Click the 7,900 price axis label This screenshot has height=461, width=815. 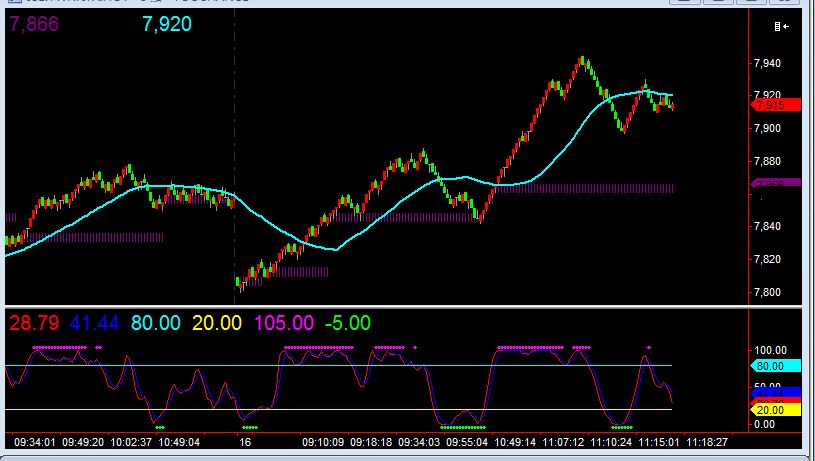(767, 128)
